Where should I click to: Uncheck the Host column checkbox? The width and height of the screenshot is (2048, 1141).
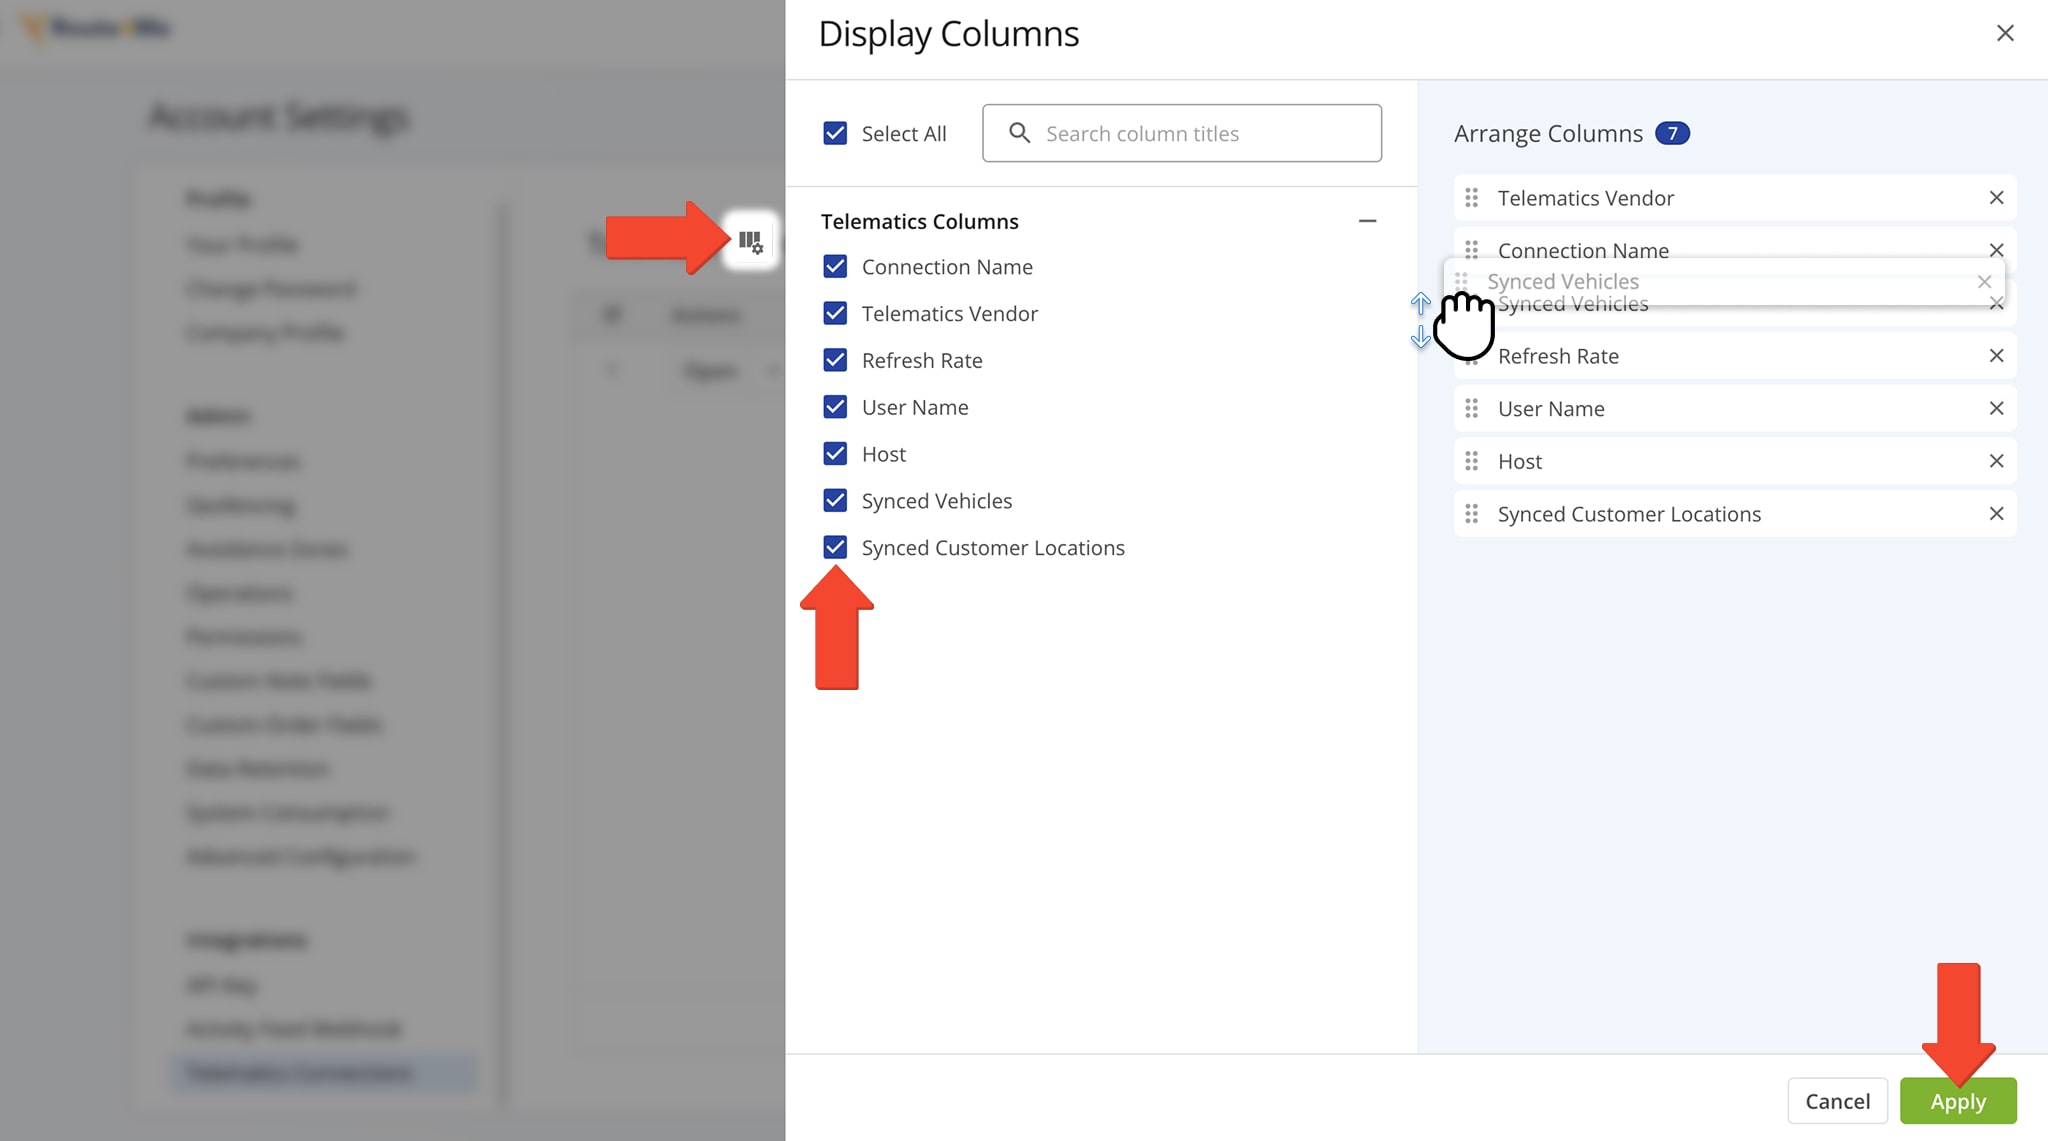tap(835, 453)
